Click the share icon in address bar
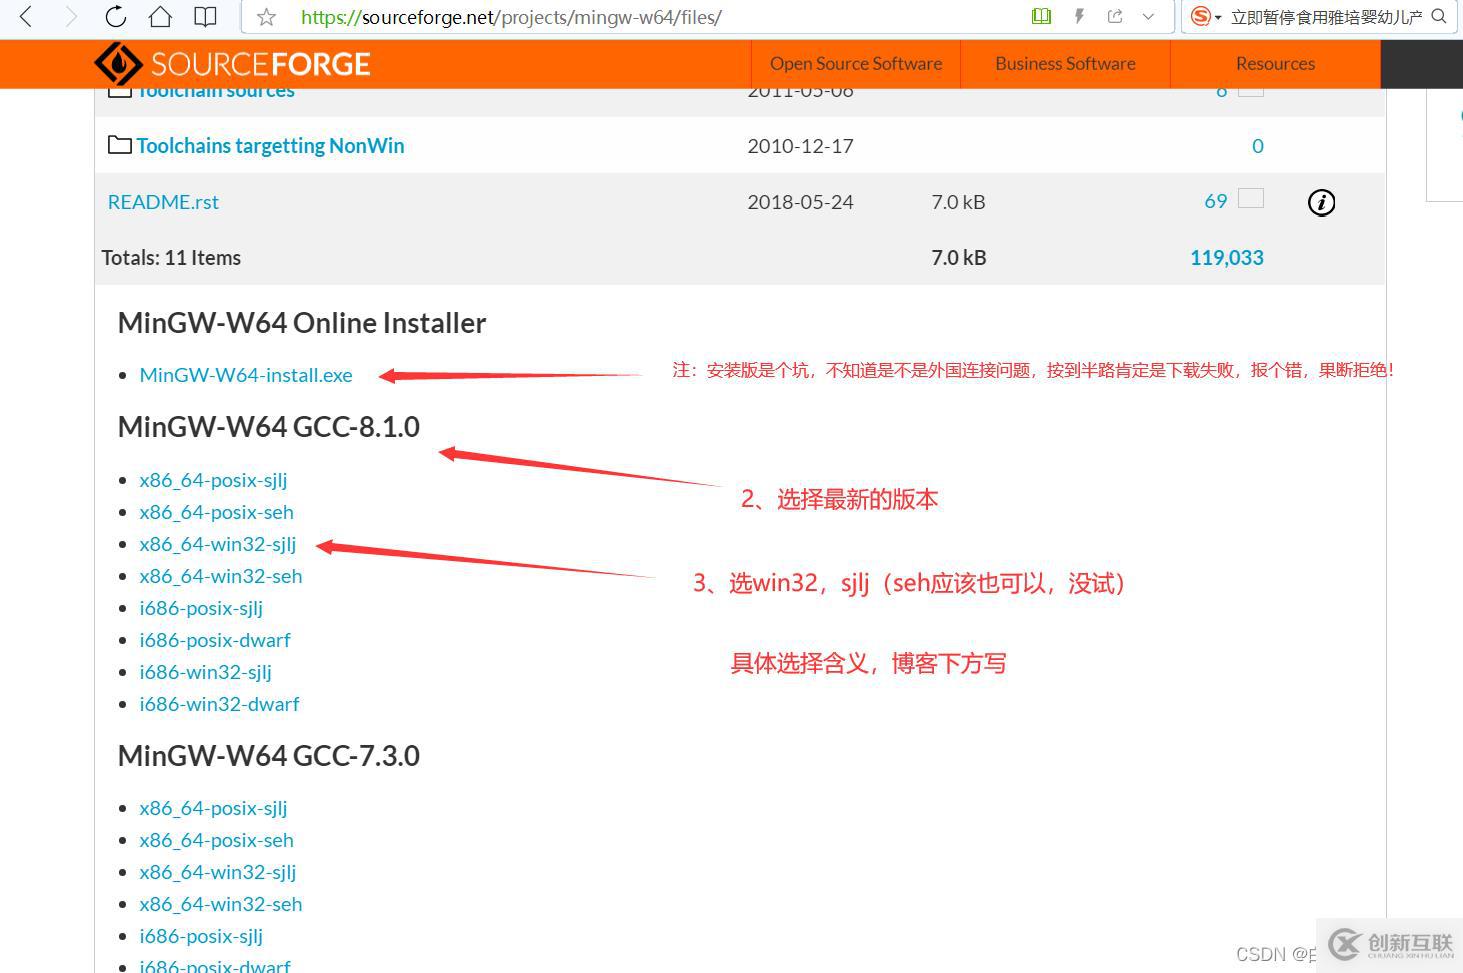The width and height of the screenshot is (1463, 973). click(x=1115, y=16)
